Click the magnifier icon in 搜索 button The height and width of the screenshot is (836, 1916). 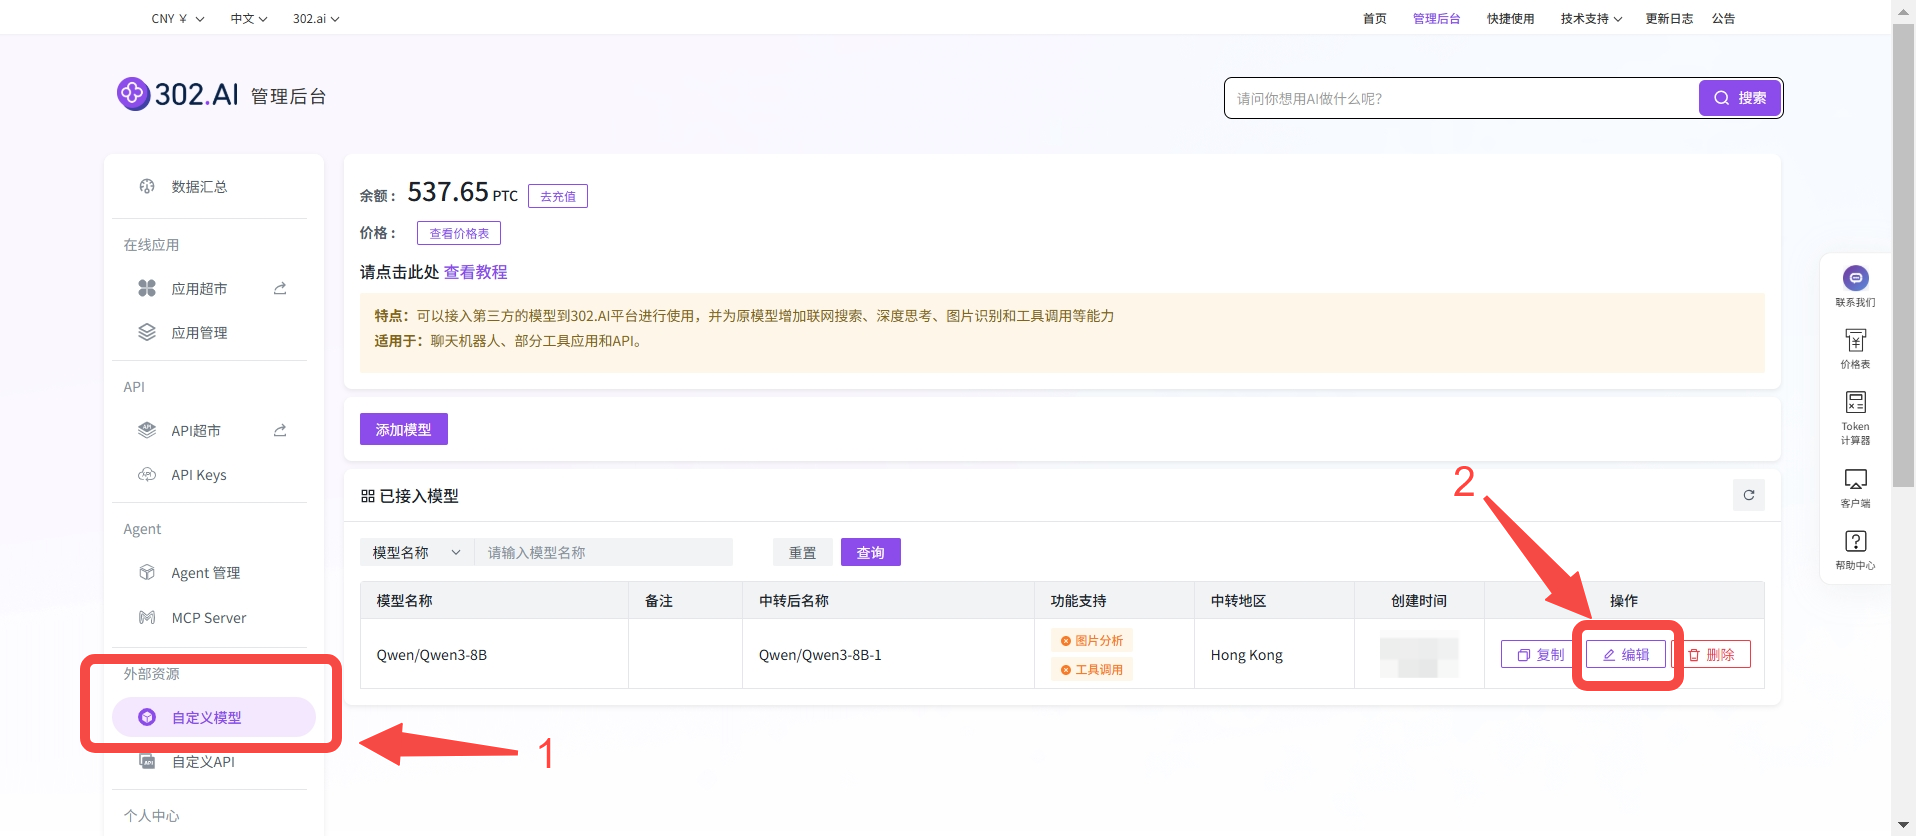click(1722, 98)
